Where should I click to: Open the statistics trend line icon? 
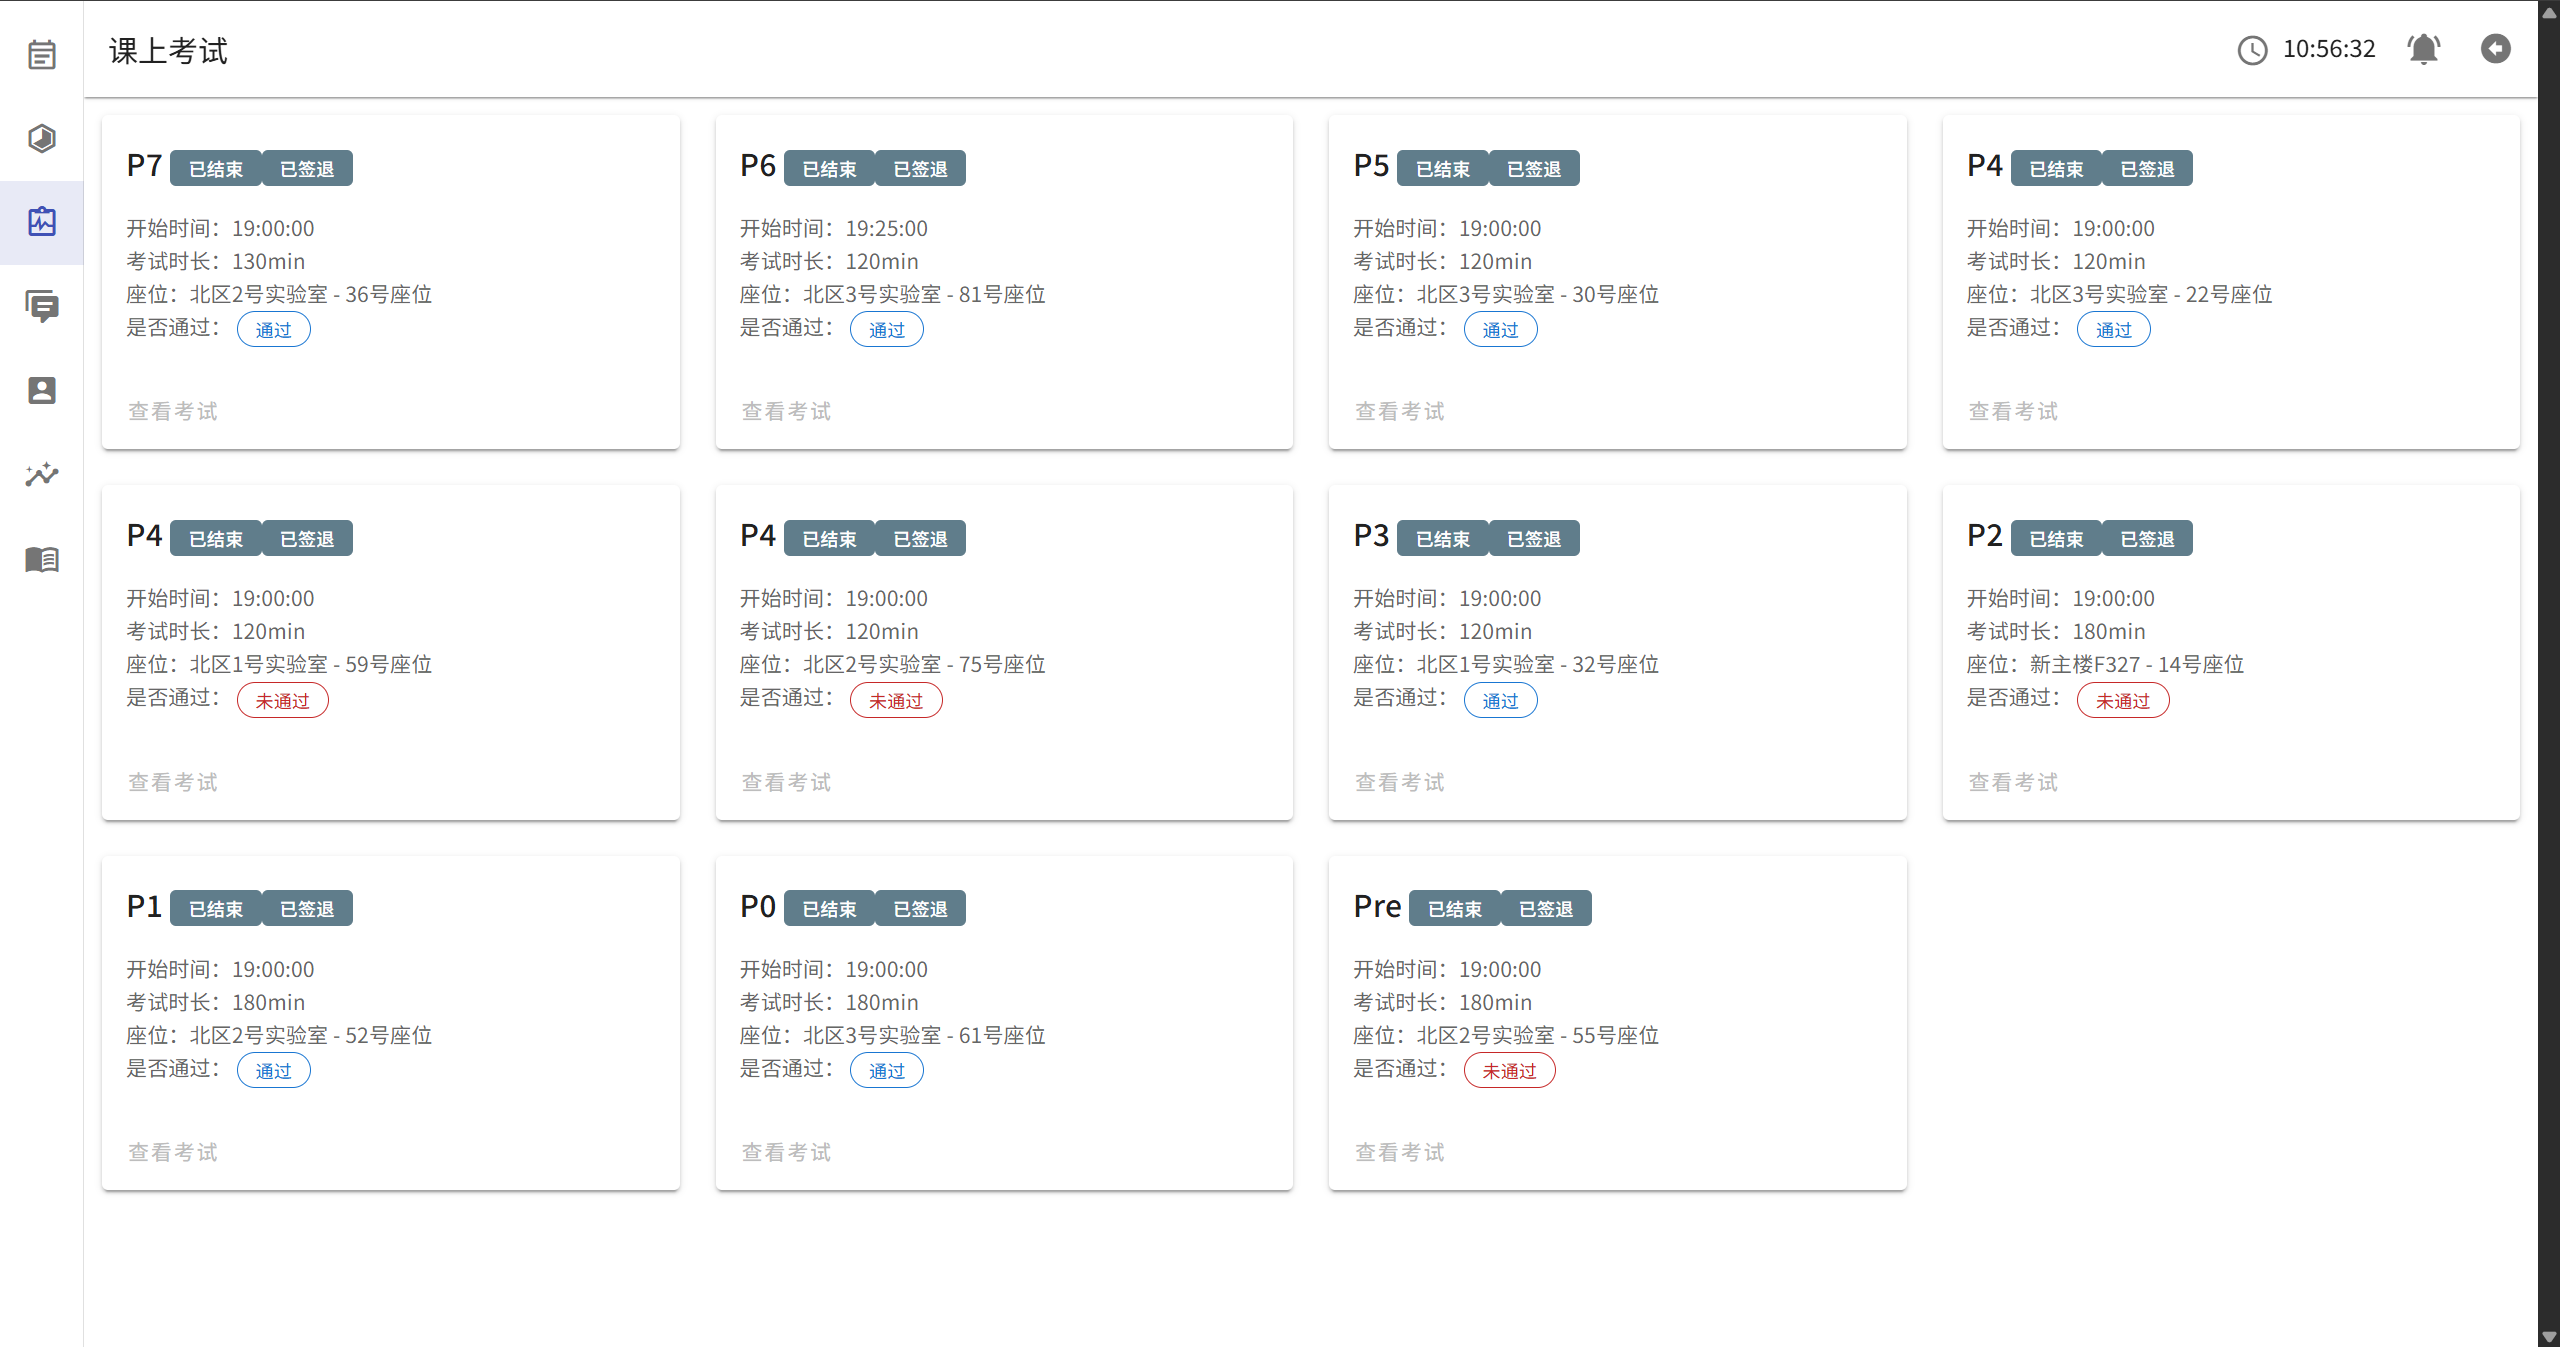41,474
